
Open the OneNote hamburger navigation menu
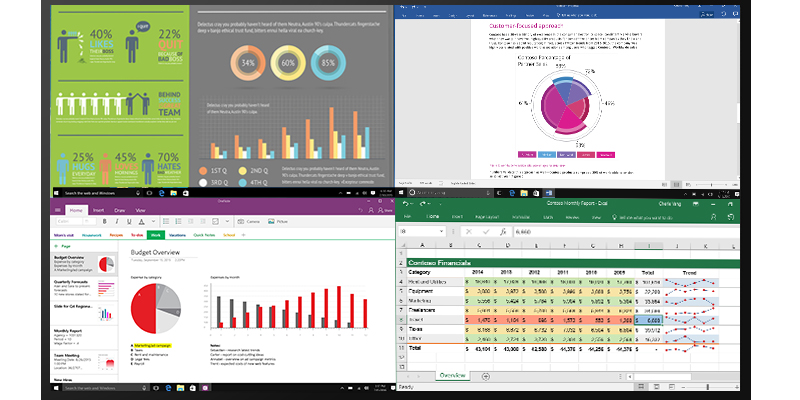56,210
